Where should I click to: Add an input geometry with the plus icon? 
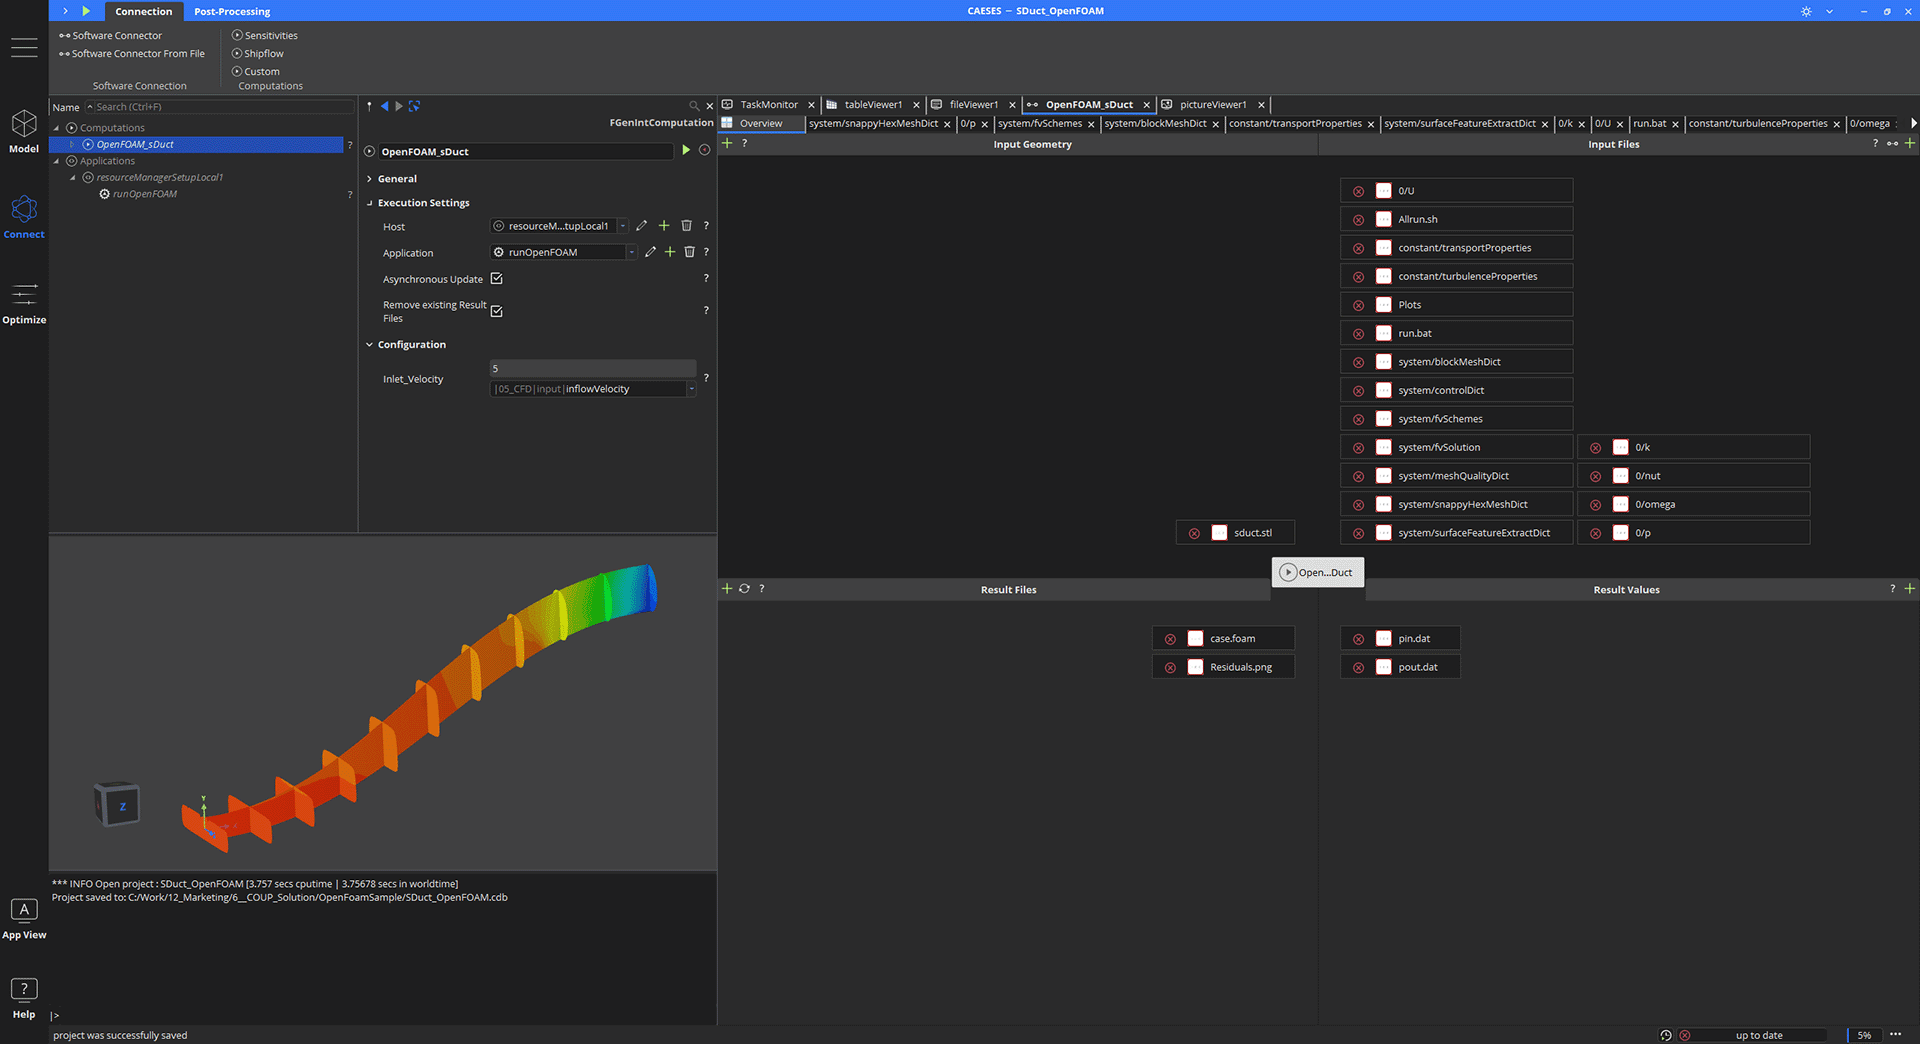point(727,143)
